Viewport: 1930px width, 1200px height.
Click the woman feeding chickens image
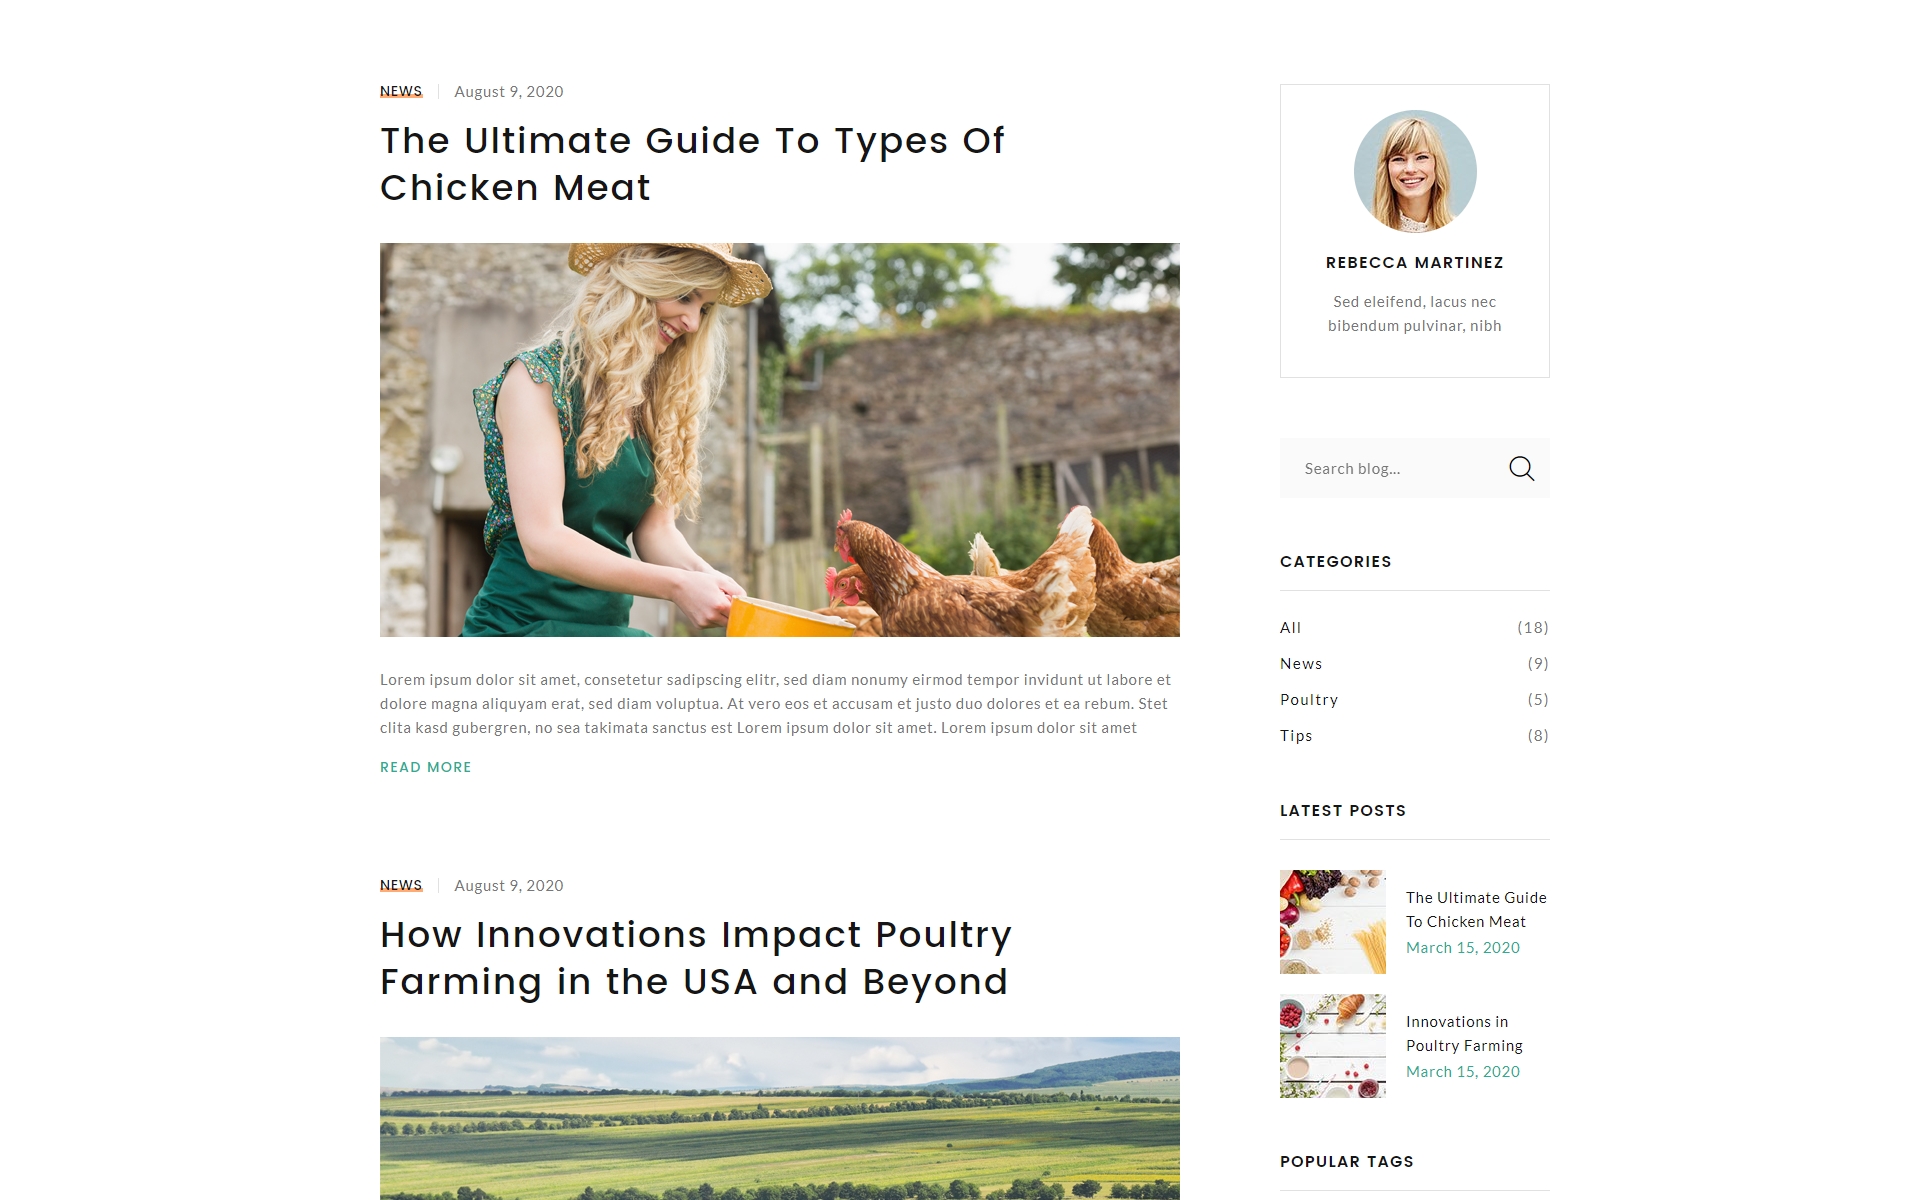(x=780, y=440)
